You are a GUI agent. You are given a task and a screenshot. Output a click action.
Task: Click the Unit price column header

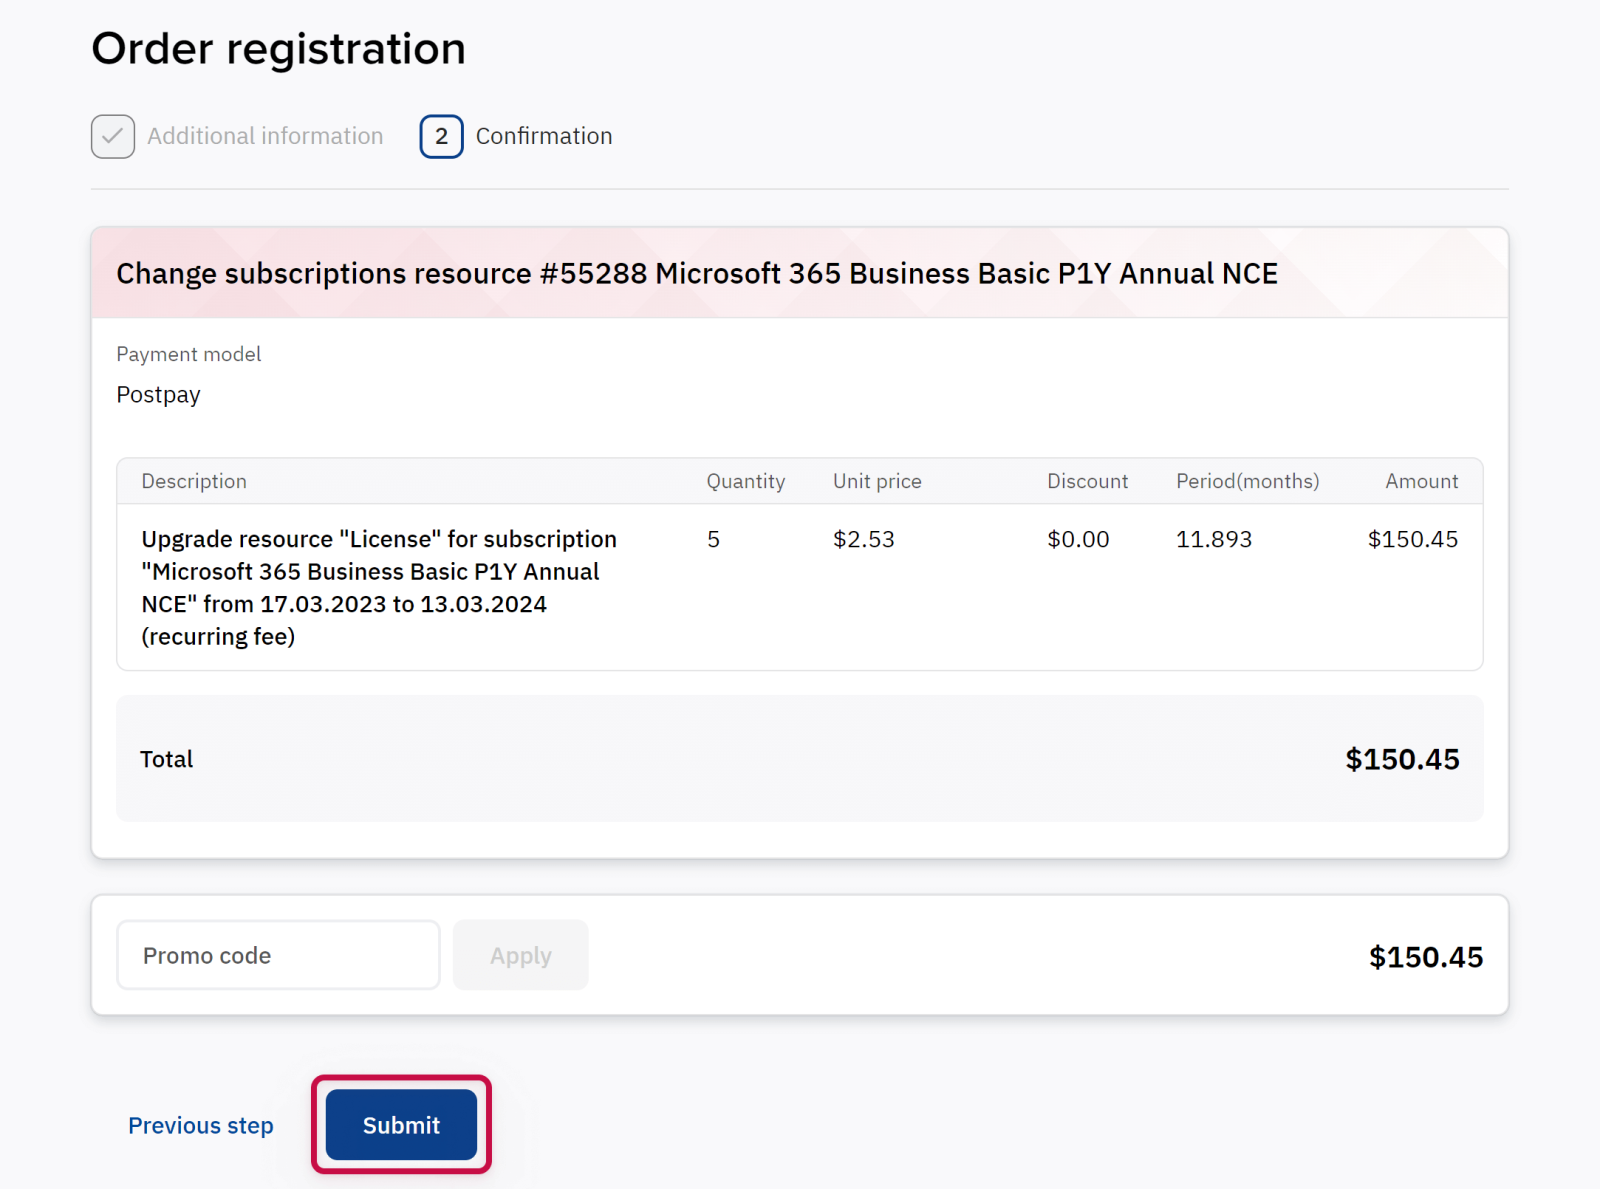pos(877,482)
